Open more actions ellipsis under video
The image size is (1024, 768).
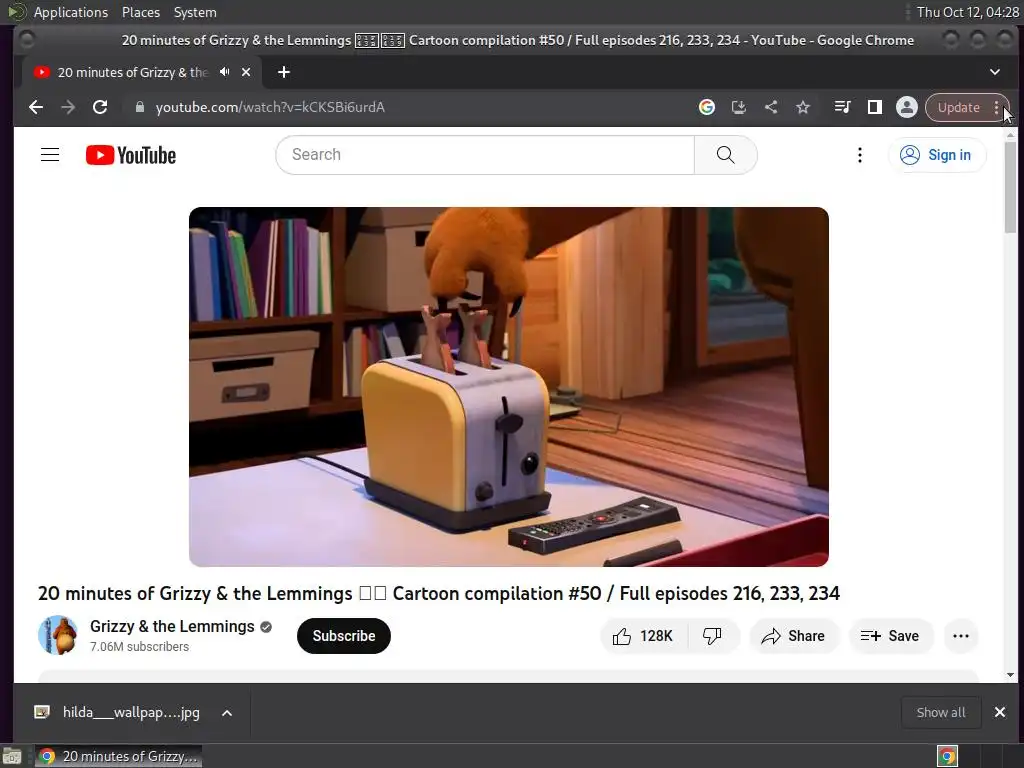click(961, 636)
